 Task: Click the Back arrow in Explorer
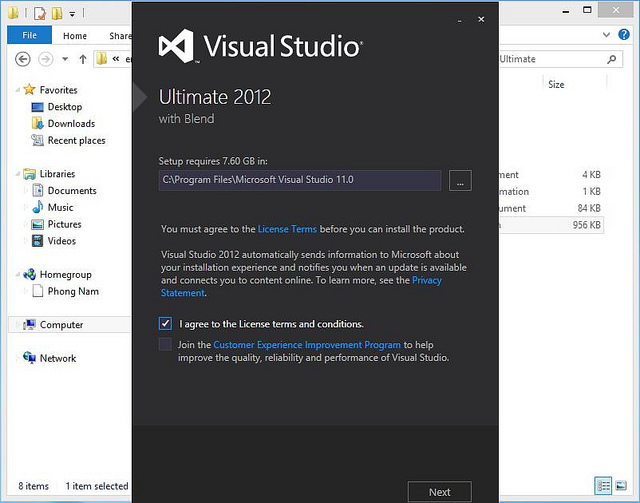[x=23, y=60]
